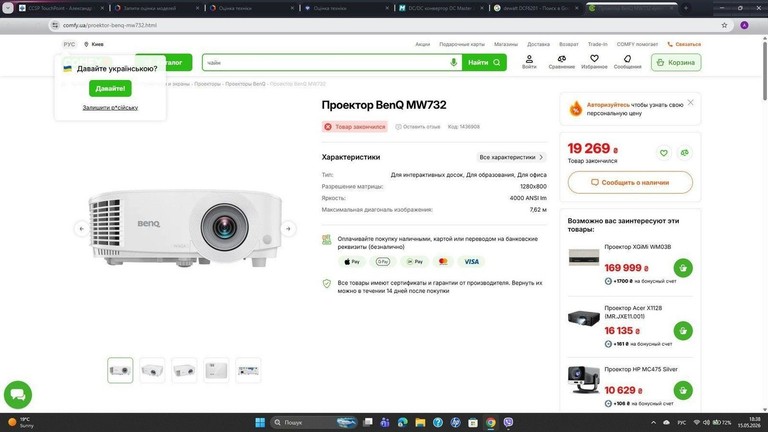Click the green Найти search button
Image resolution: width=768 pixels, height=432 pixels.
pos(484,62)
